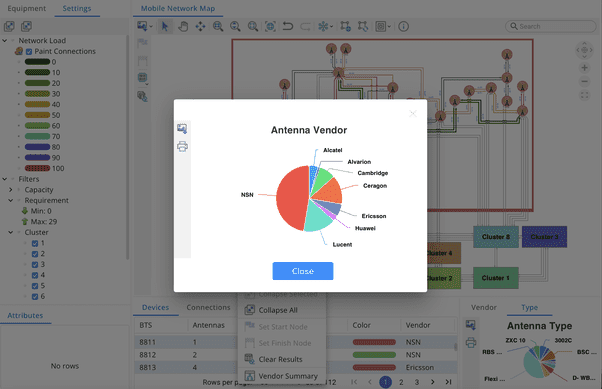
Task: Collapse the Filters section
Action: point(5,179)
